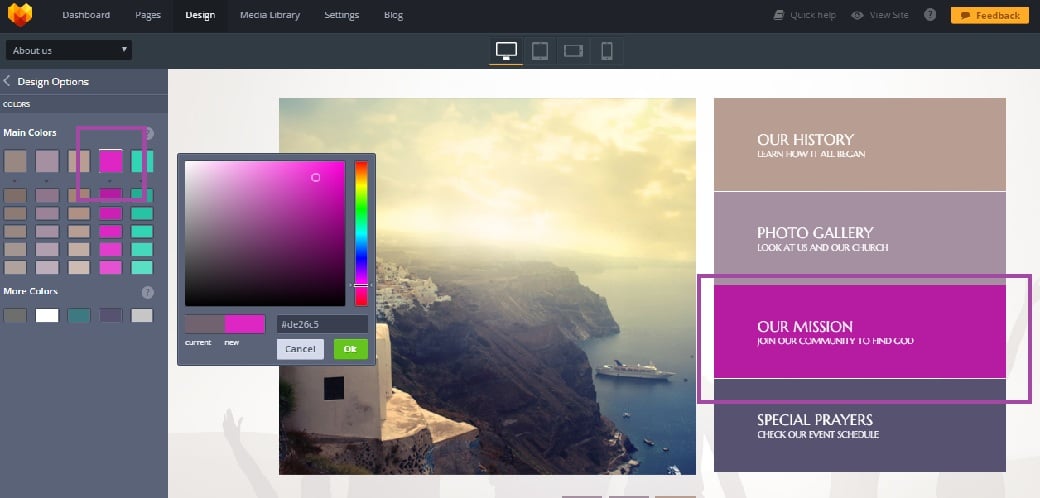Switch to portrait tablet preview
Screen dimensions: 1040x498
[539, 50]
